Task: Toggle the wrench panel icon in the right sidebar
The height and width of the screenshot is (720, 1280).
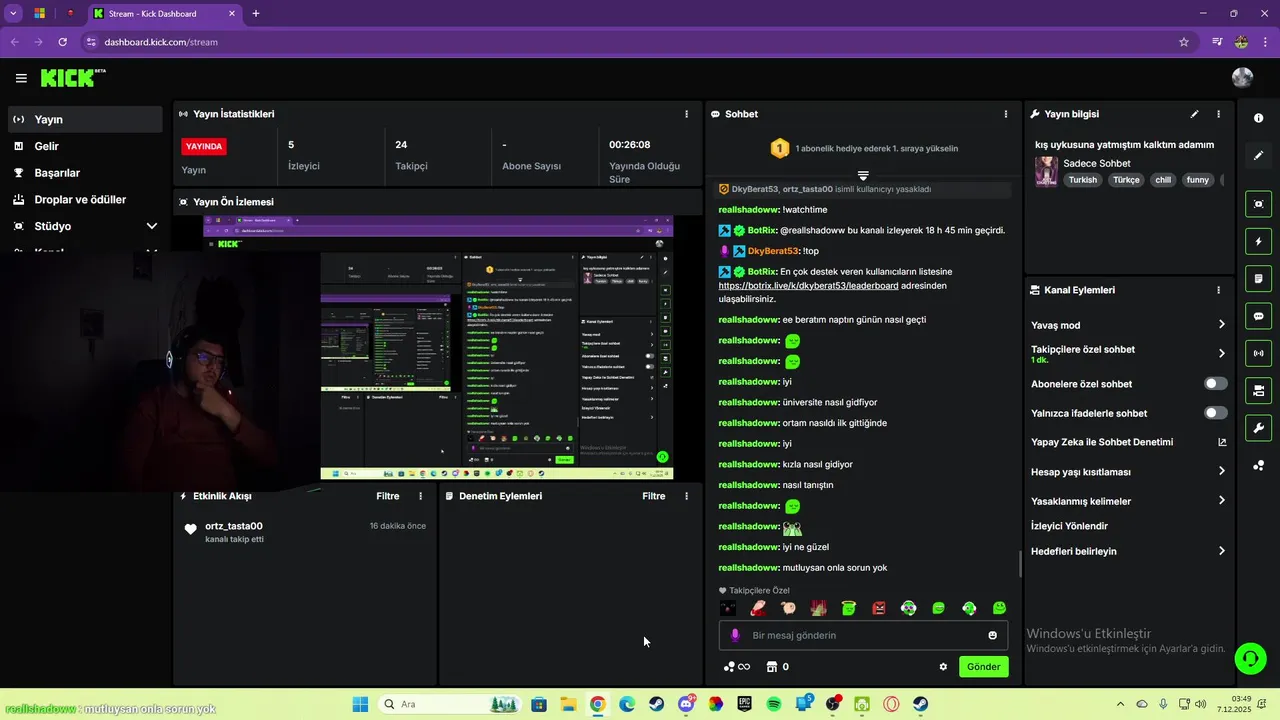Action: pos(1258,428)
